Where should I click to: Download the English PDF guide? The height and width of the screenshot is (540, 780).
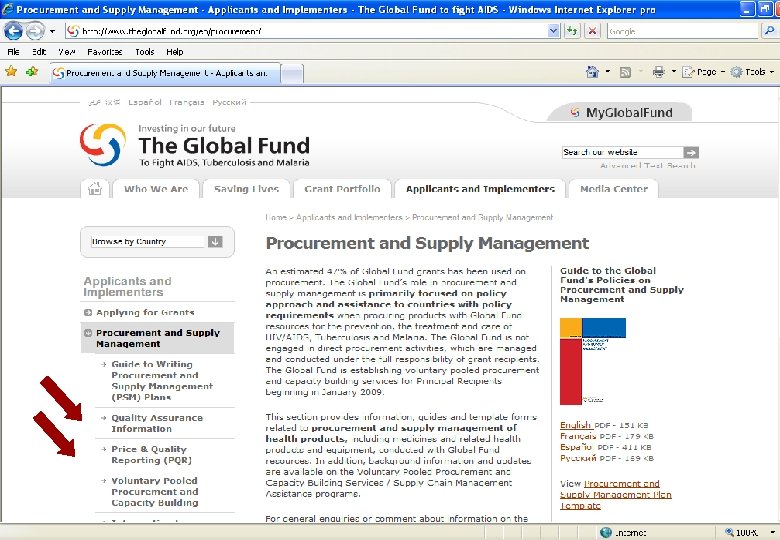(576, 425)
